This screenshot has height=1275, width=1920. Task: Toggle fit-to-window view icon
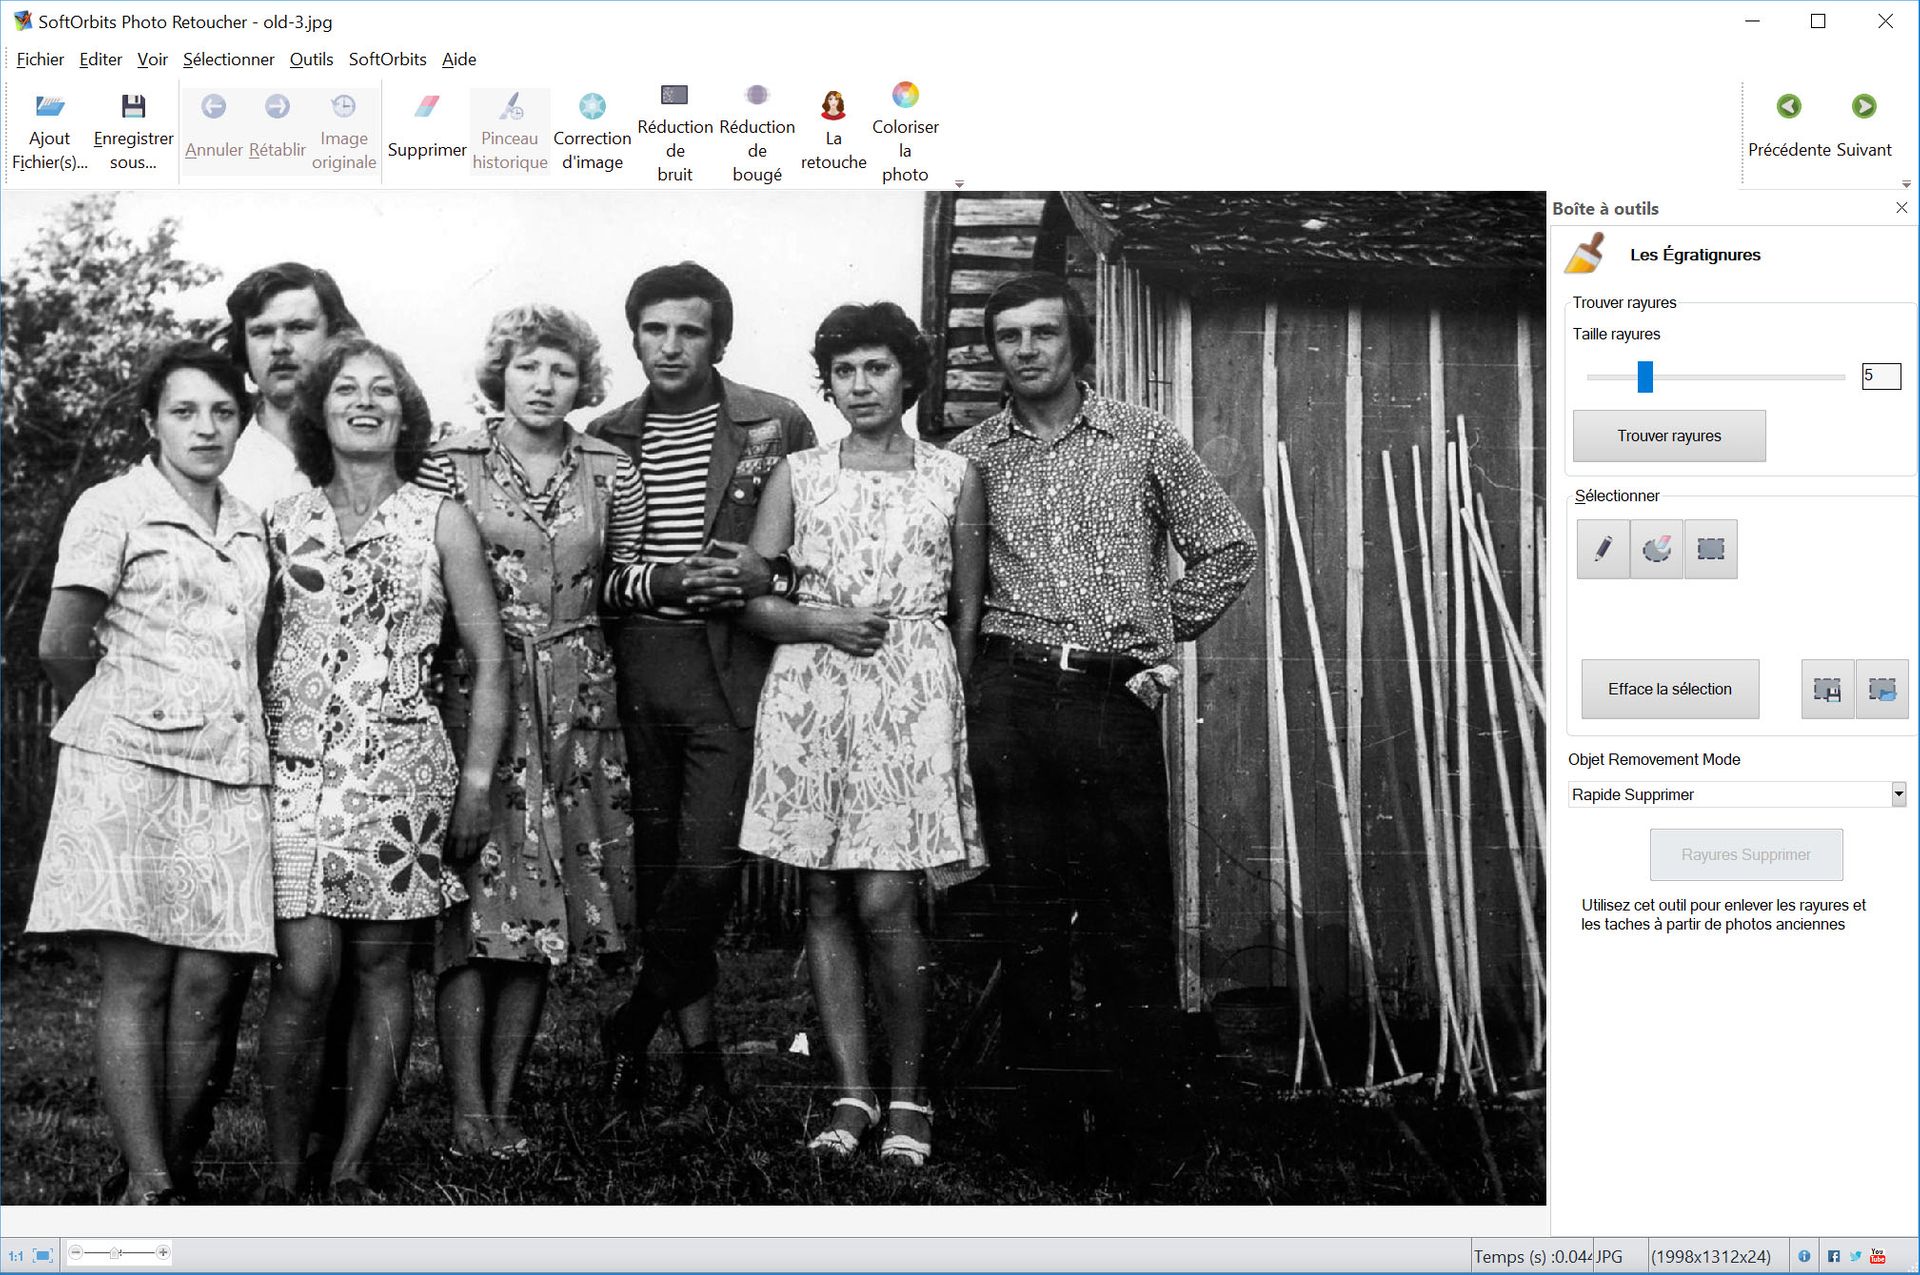point(43,1256)
